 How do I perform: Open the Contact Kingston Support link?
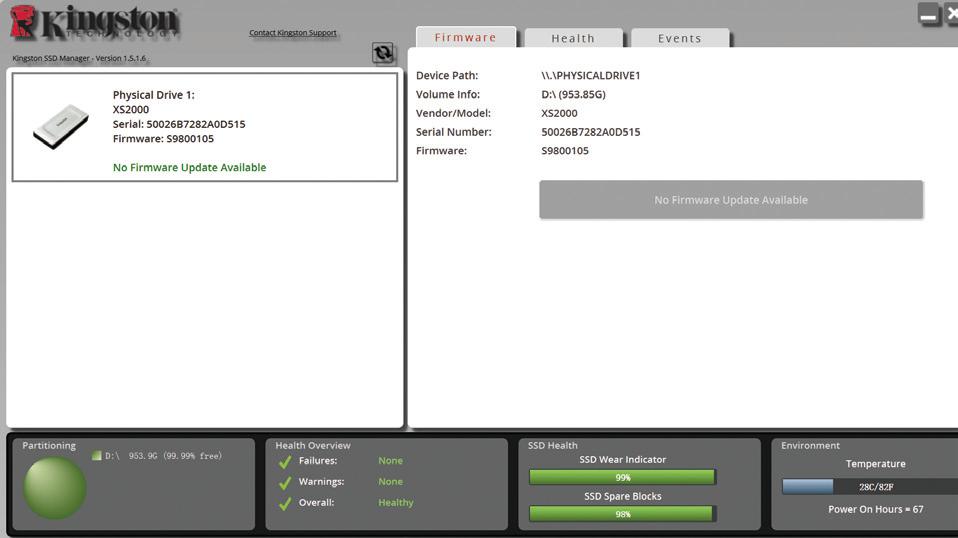[x=293, y=32]
